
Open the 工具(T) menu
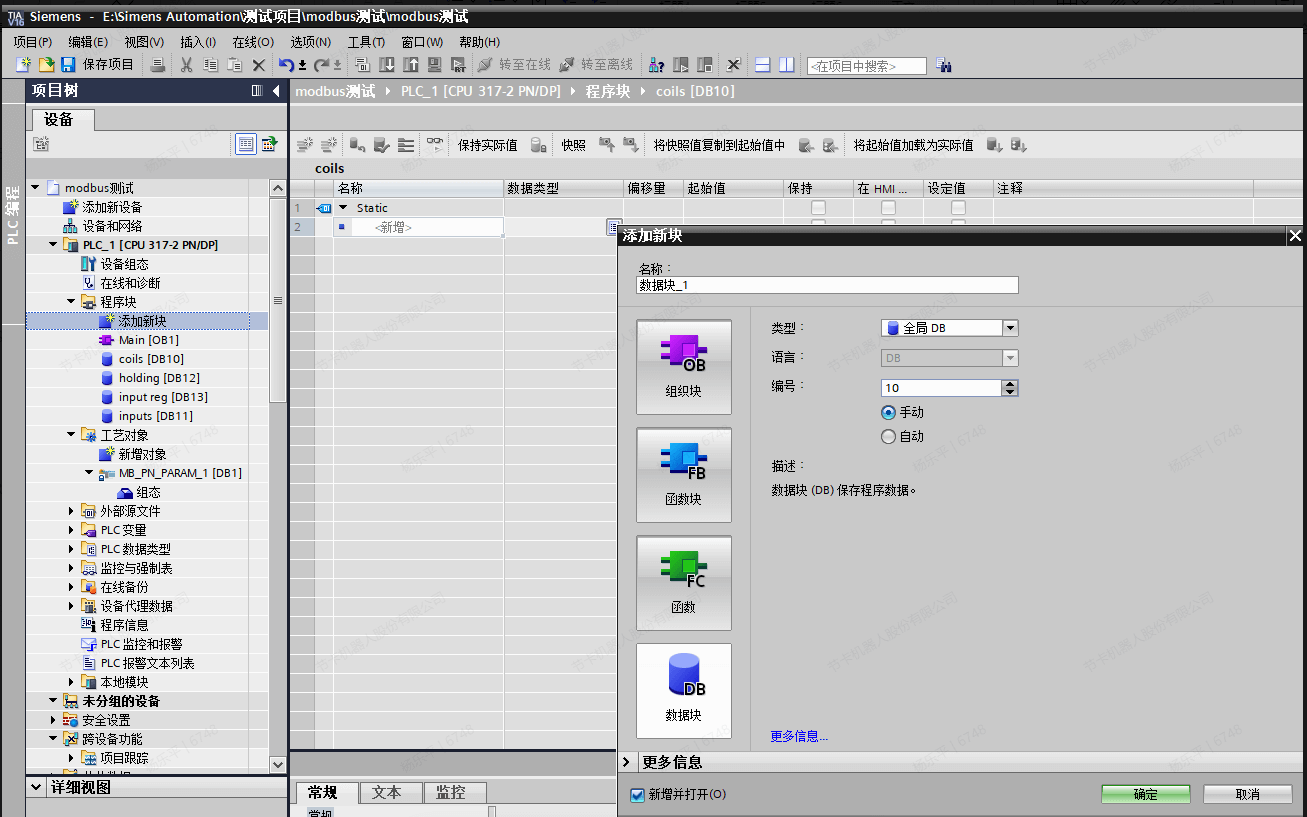tap(366, 42)
